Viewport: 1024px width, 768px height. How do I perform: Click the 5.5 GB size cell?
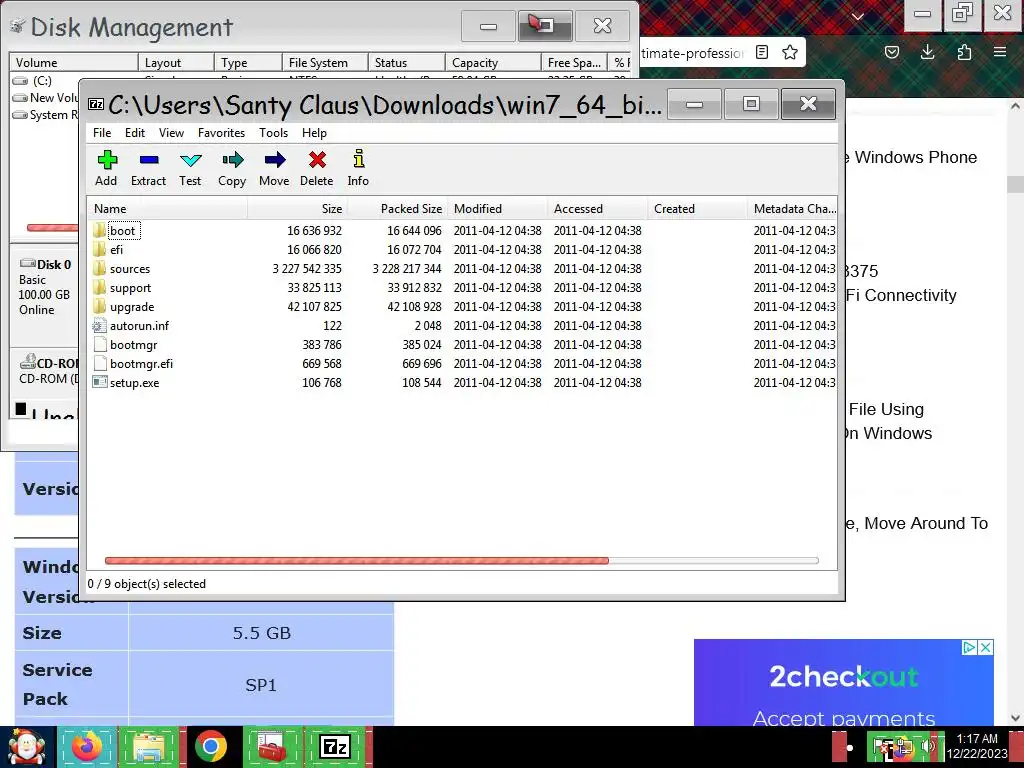tap(261, 633)
